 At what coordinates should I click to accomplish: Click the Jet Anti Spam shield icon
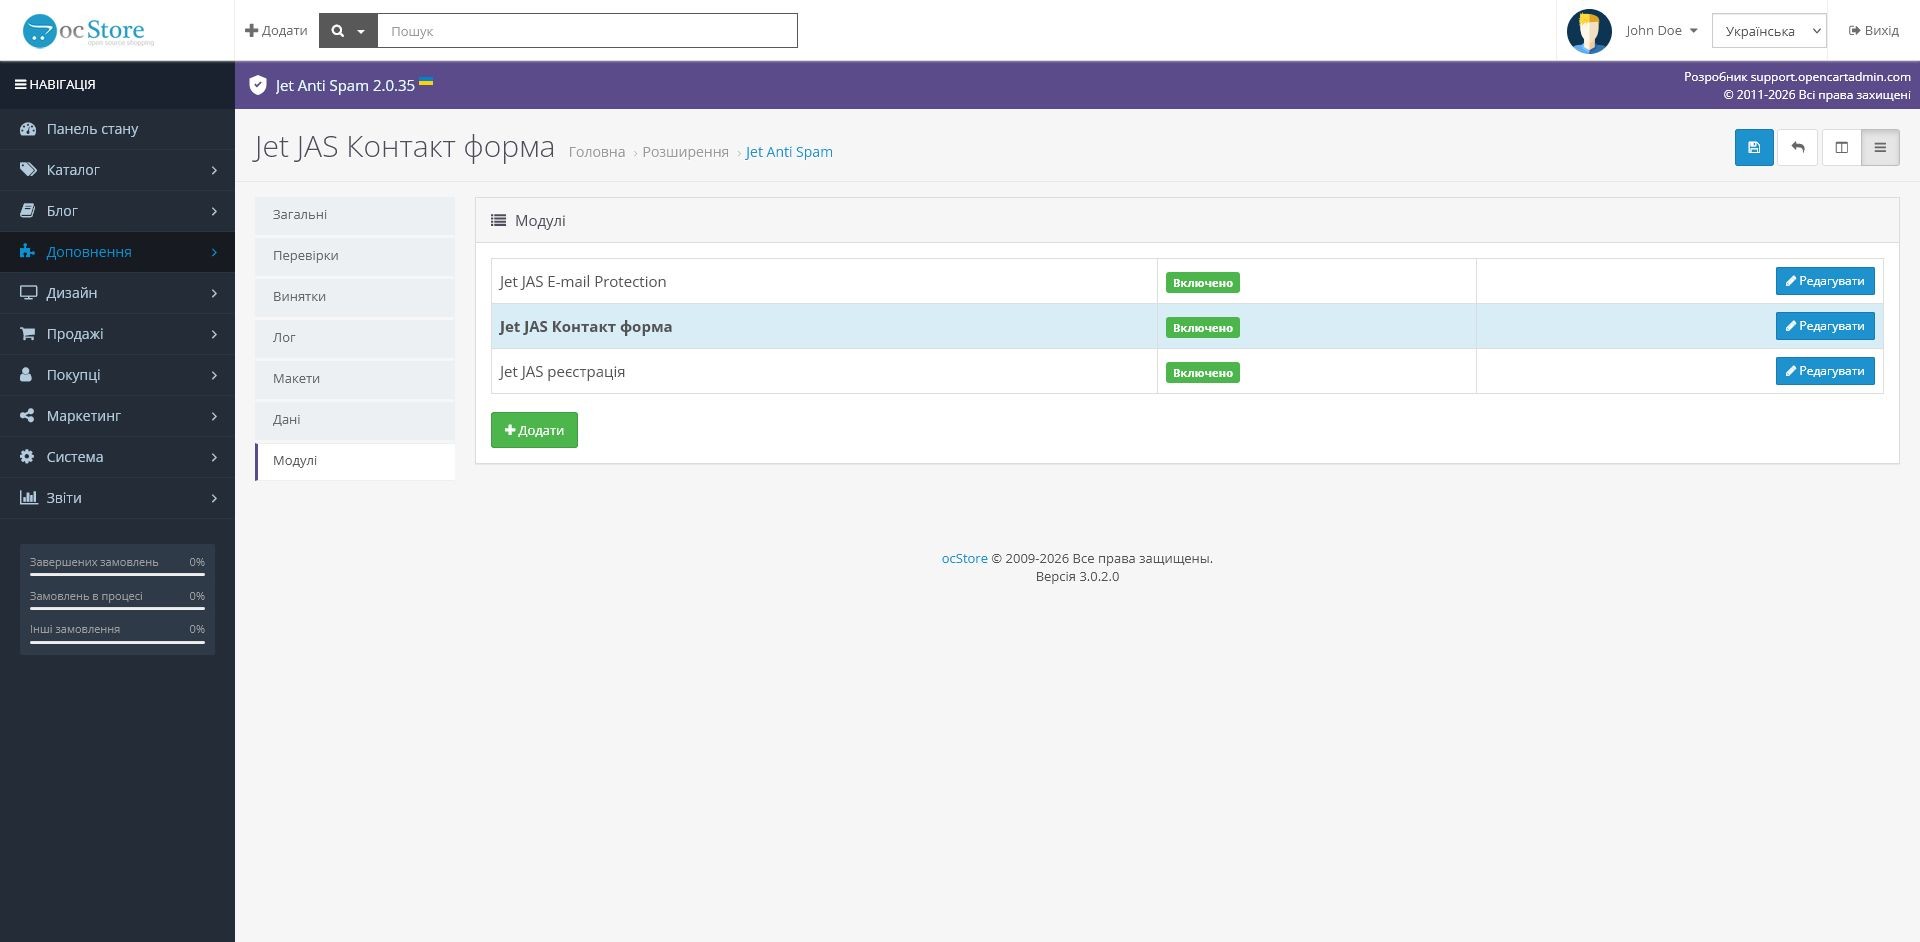258,85
